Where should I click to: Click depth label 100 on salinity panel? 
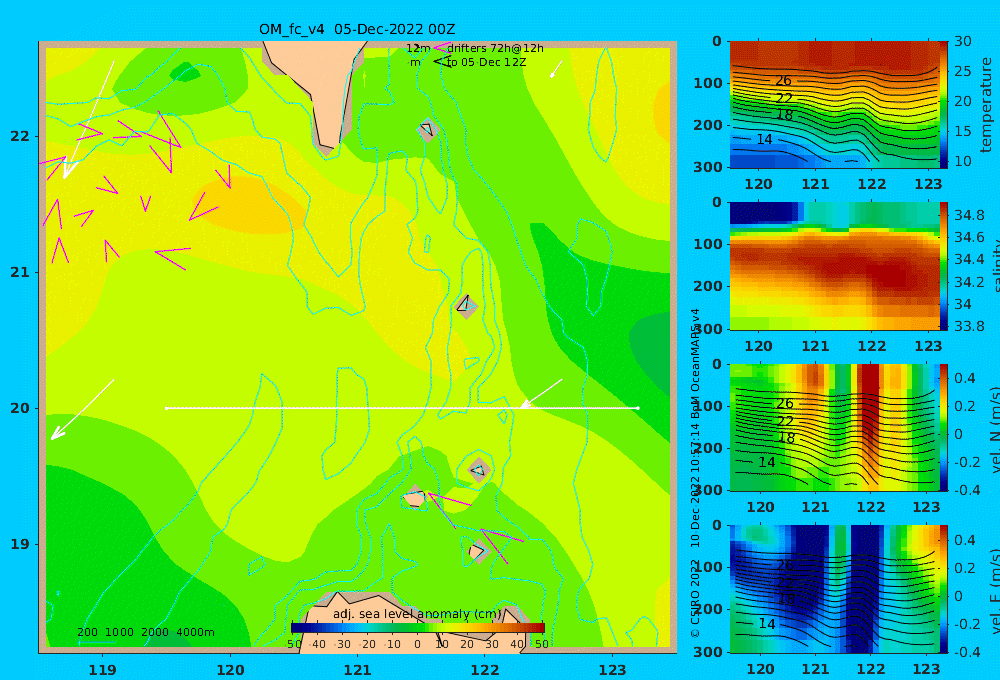pos(709,244)
